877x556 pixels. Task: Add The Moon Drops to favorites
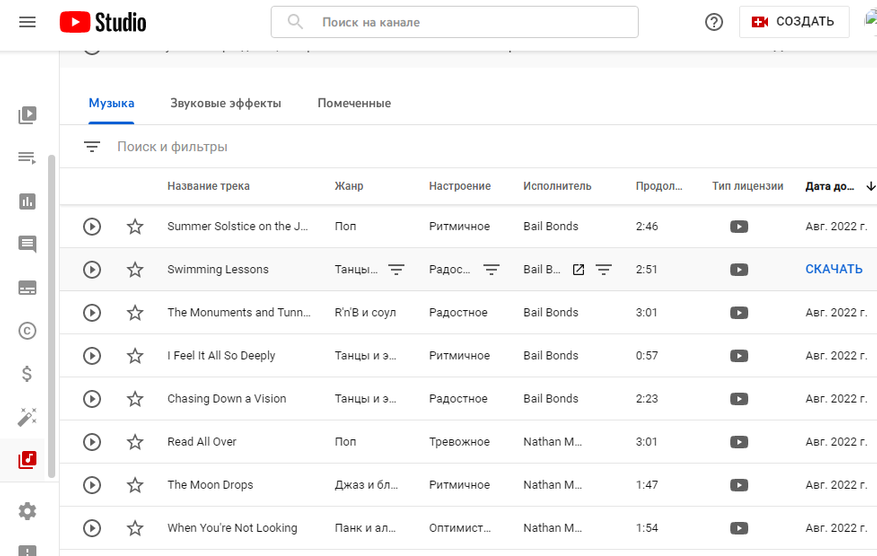coord(135,485)
